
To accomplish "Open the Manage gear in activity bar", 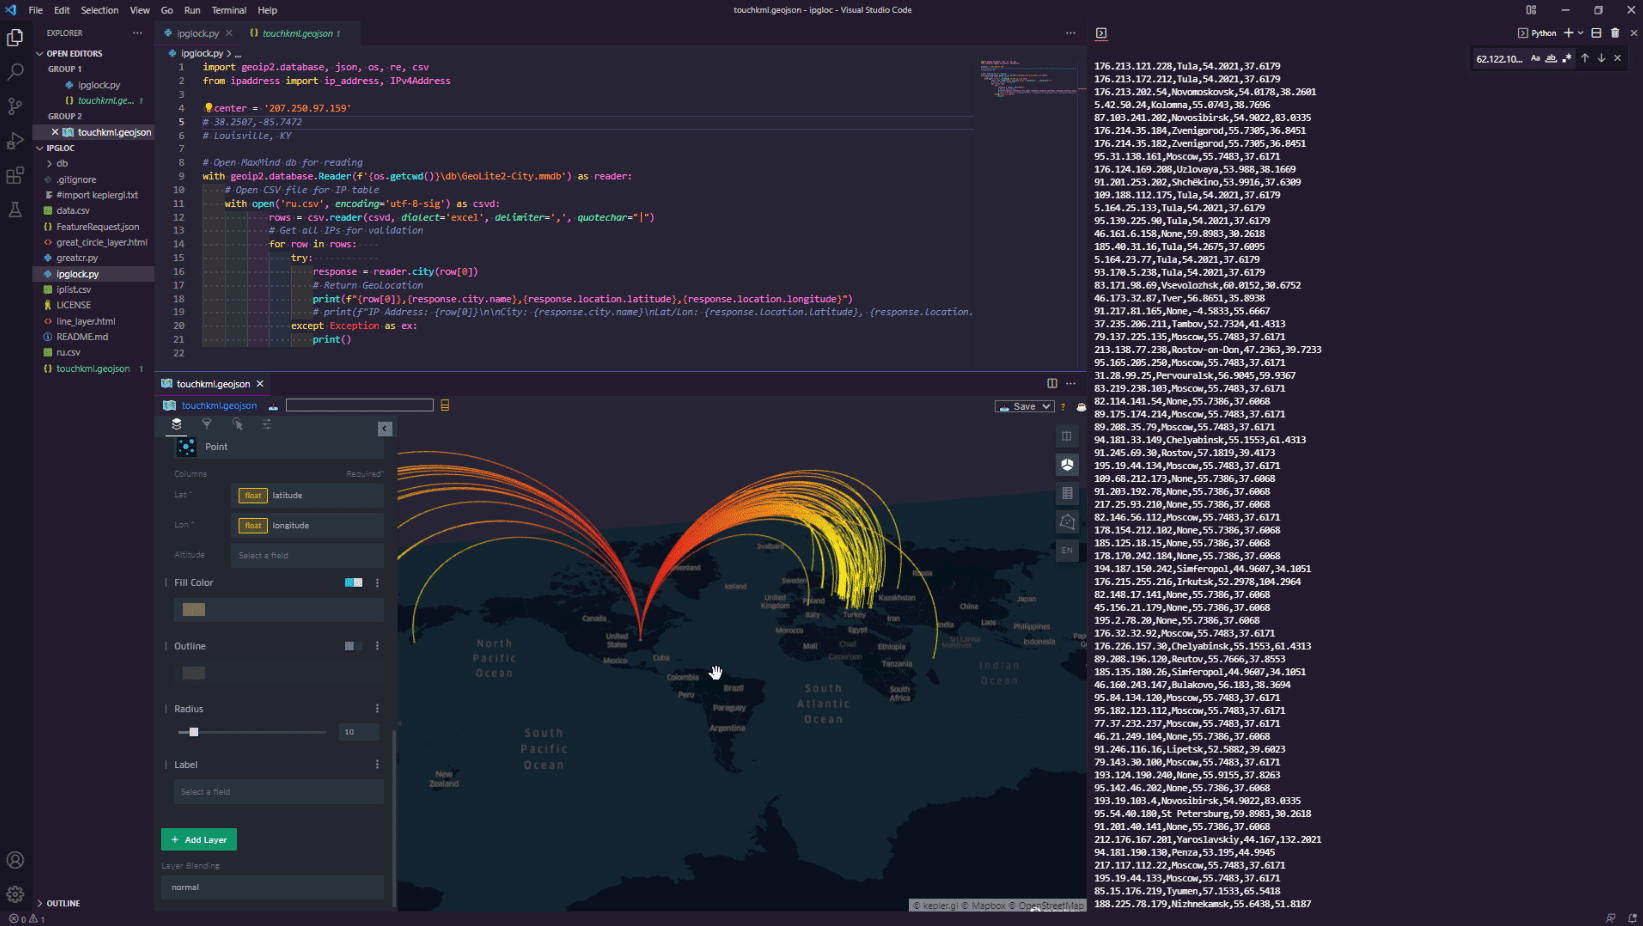I will 15,894.
